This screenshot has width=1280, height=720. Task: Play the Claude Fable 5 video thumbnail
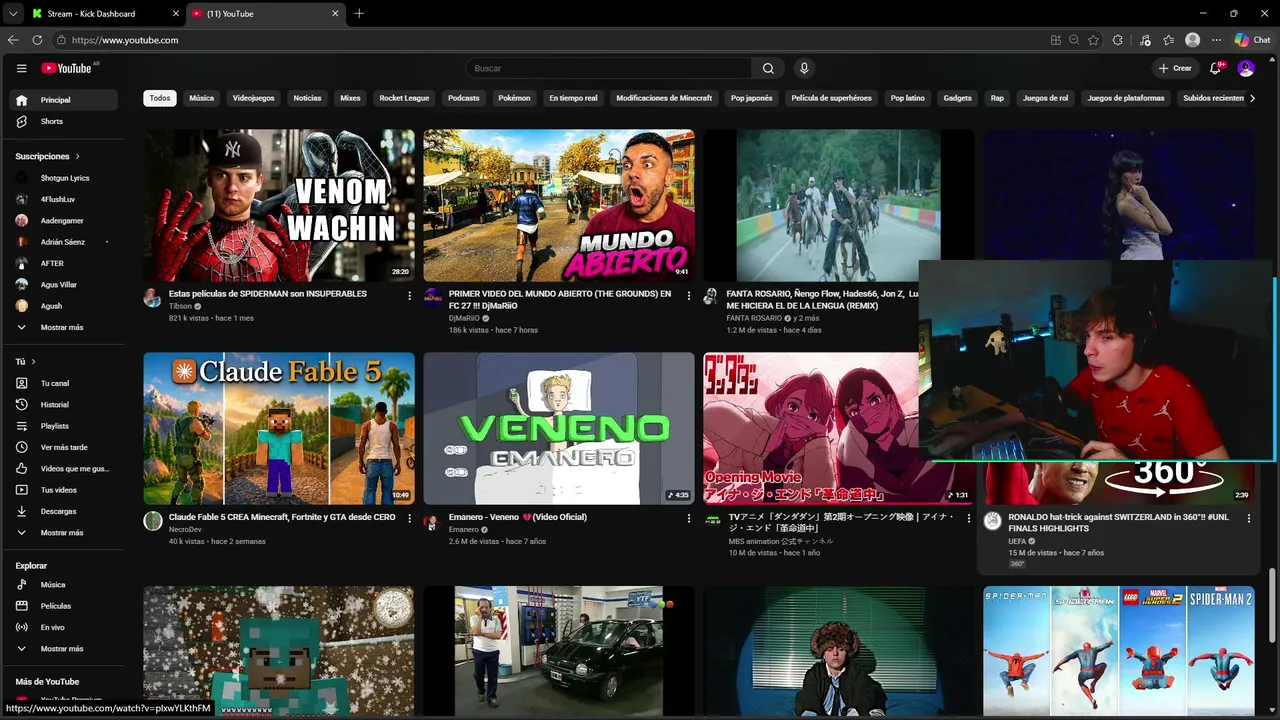pos(279,428)
